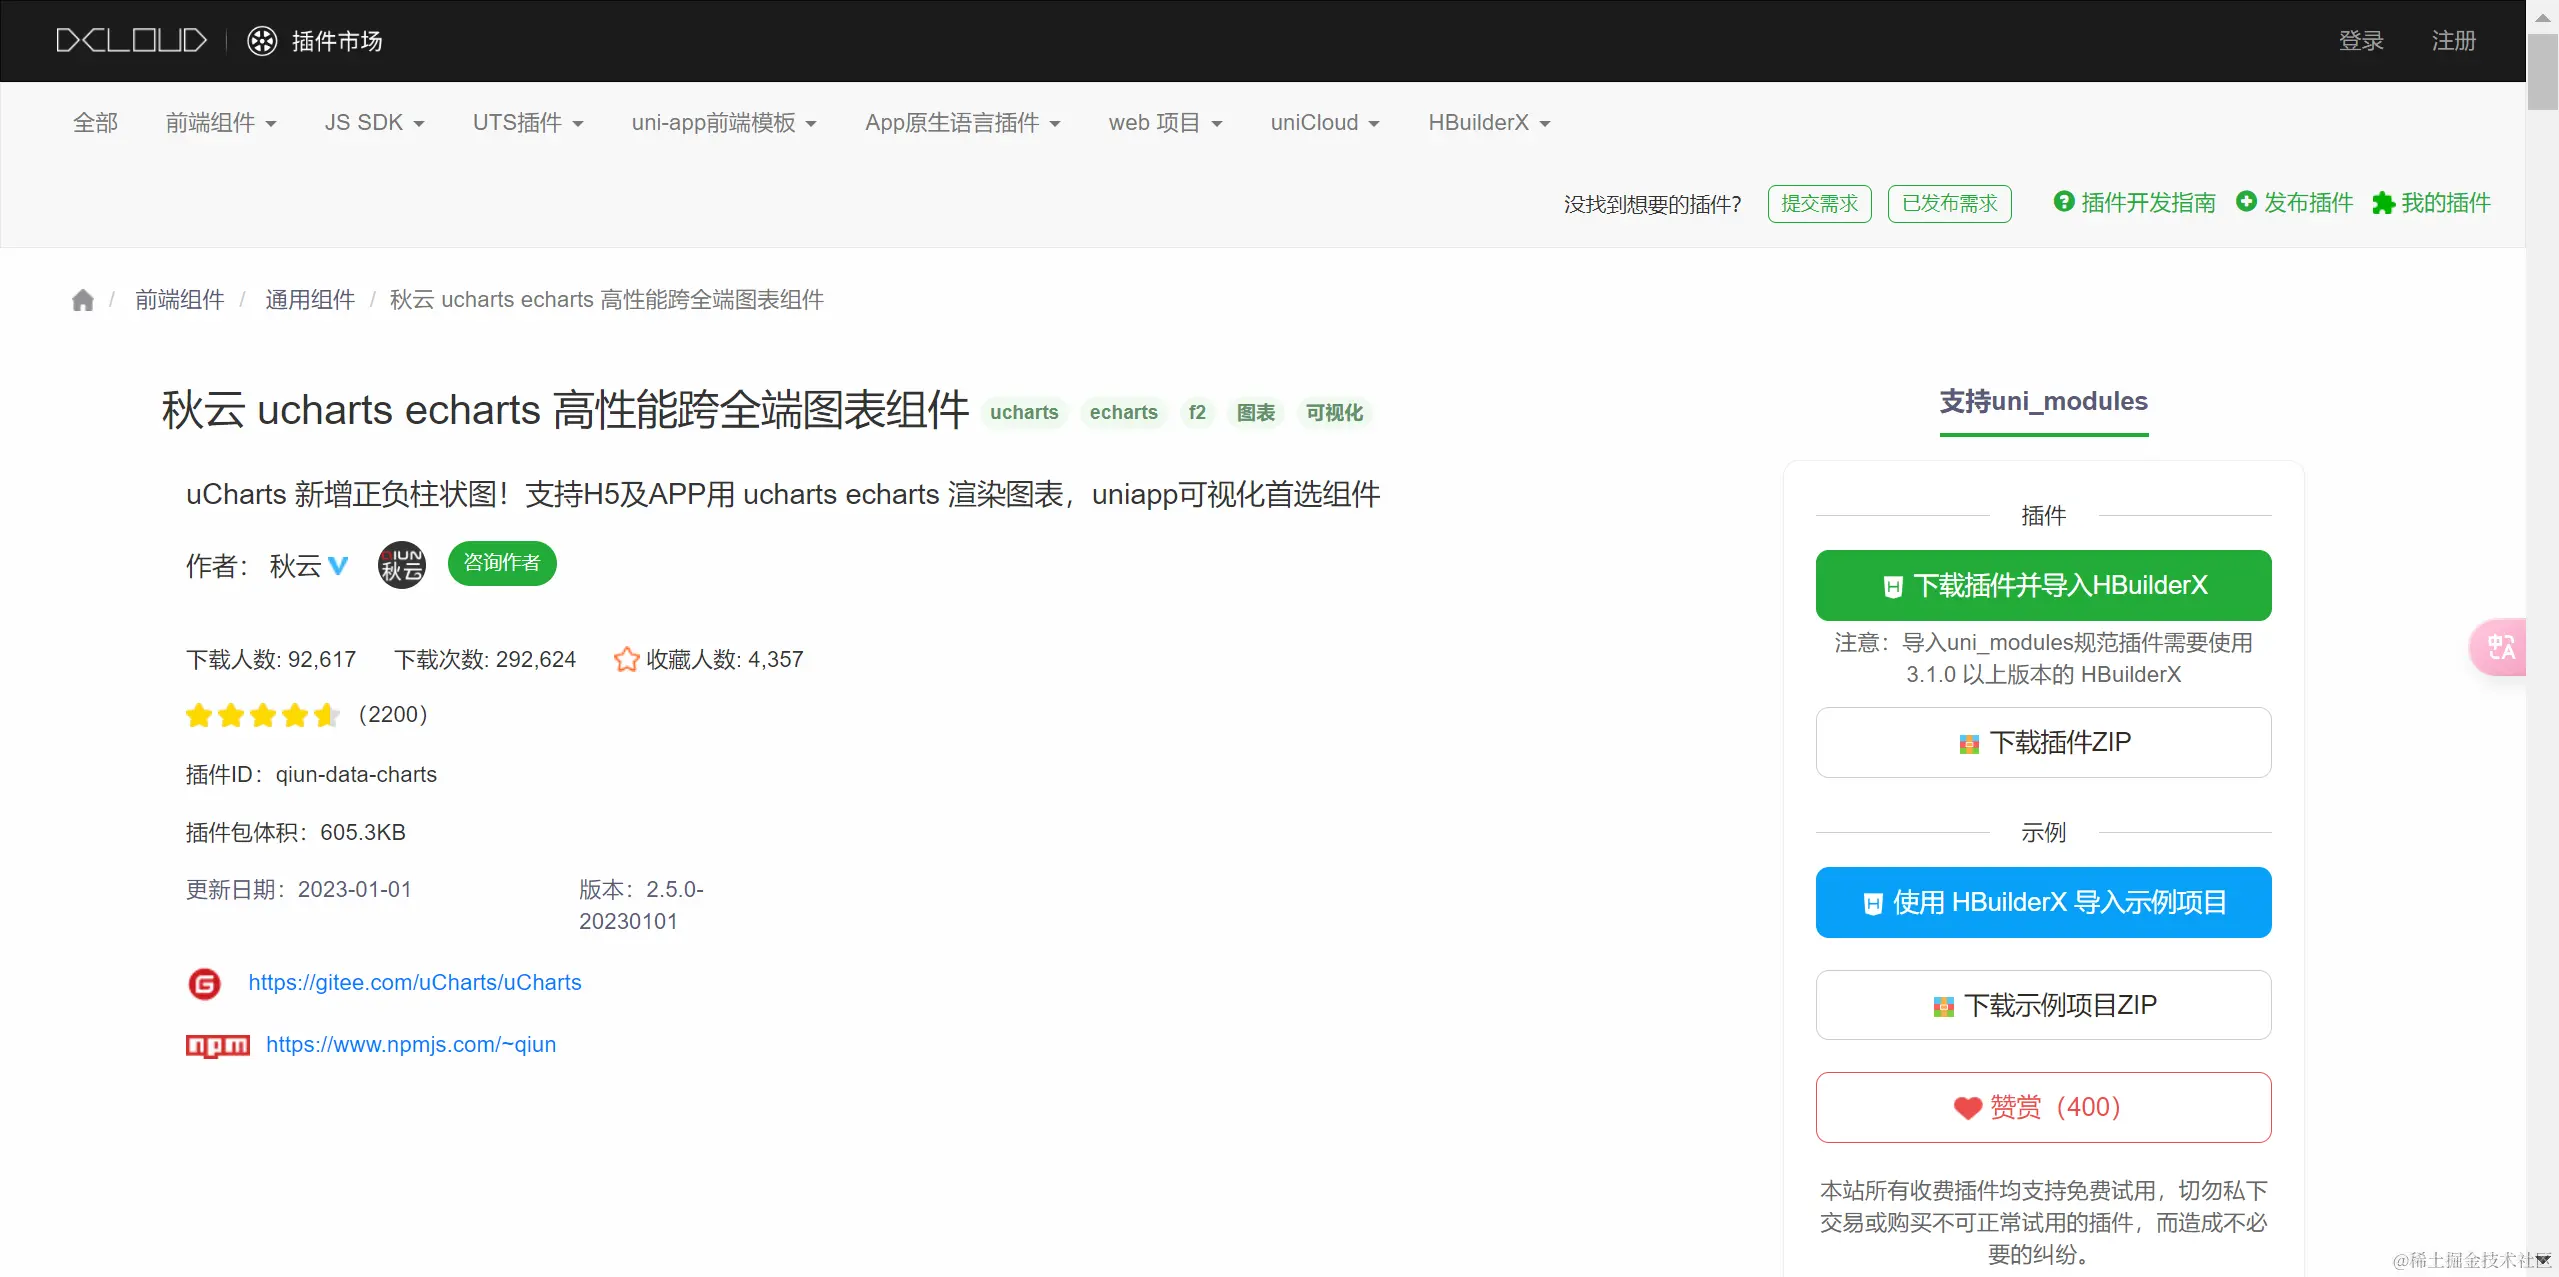The height and width of the screenshot is (1277, 2559).
Task: Click the npm logo icon
Action: coord(218,1045)
